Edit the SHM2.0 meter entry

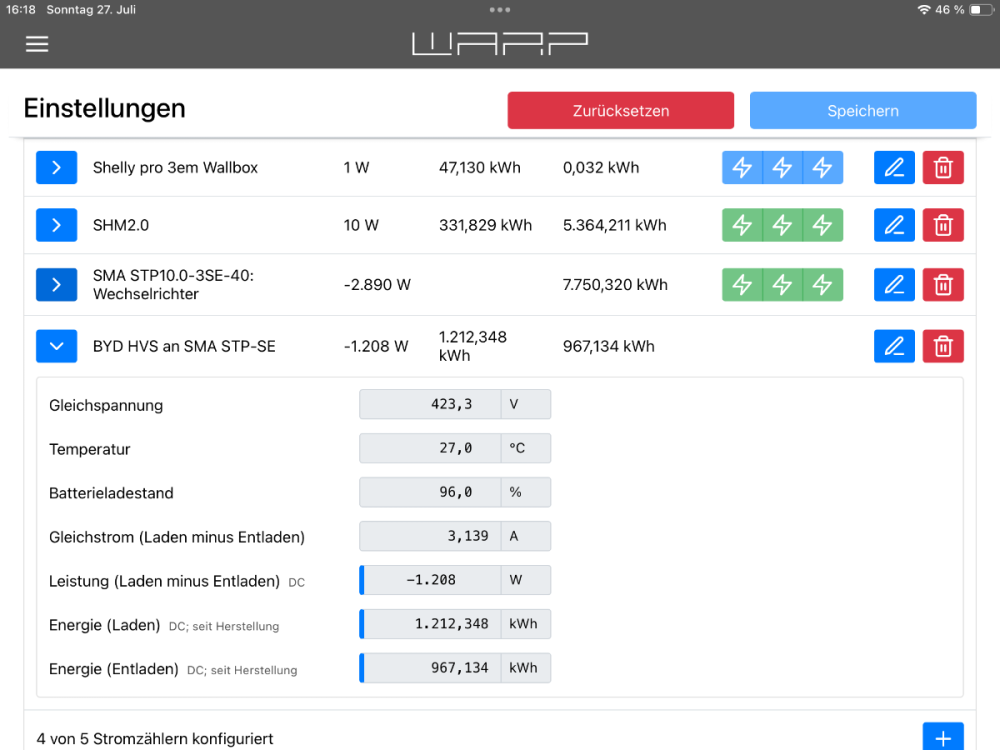(x=894, y=225)
